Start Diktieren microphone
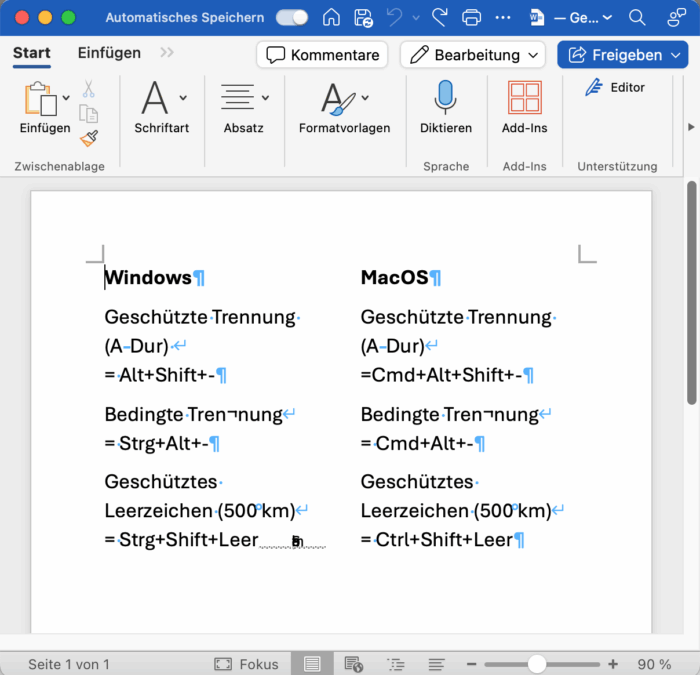 point(446,107)
